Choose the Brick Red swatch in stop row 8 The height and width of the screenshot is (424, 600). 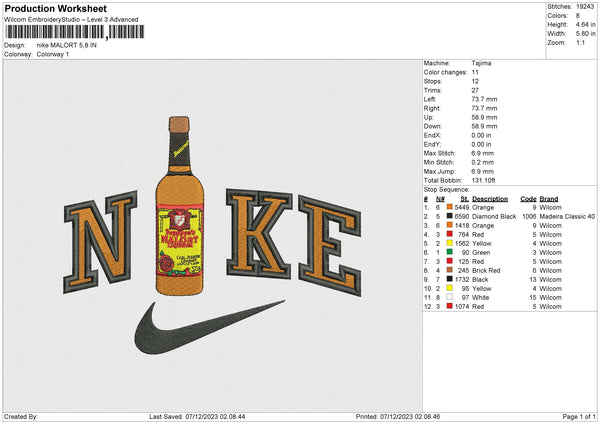click(449, 270)
